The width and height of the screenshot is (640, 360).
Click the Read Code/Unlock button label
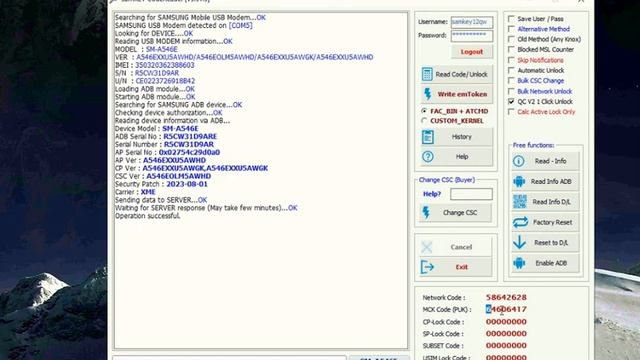point(461,74)
